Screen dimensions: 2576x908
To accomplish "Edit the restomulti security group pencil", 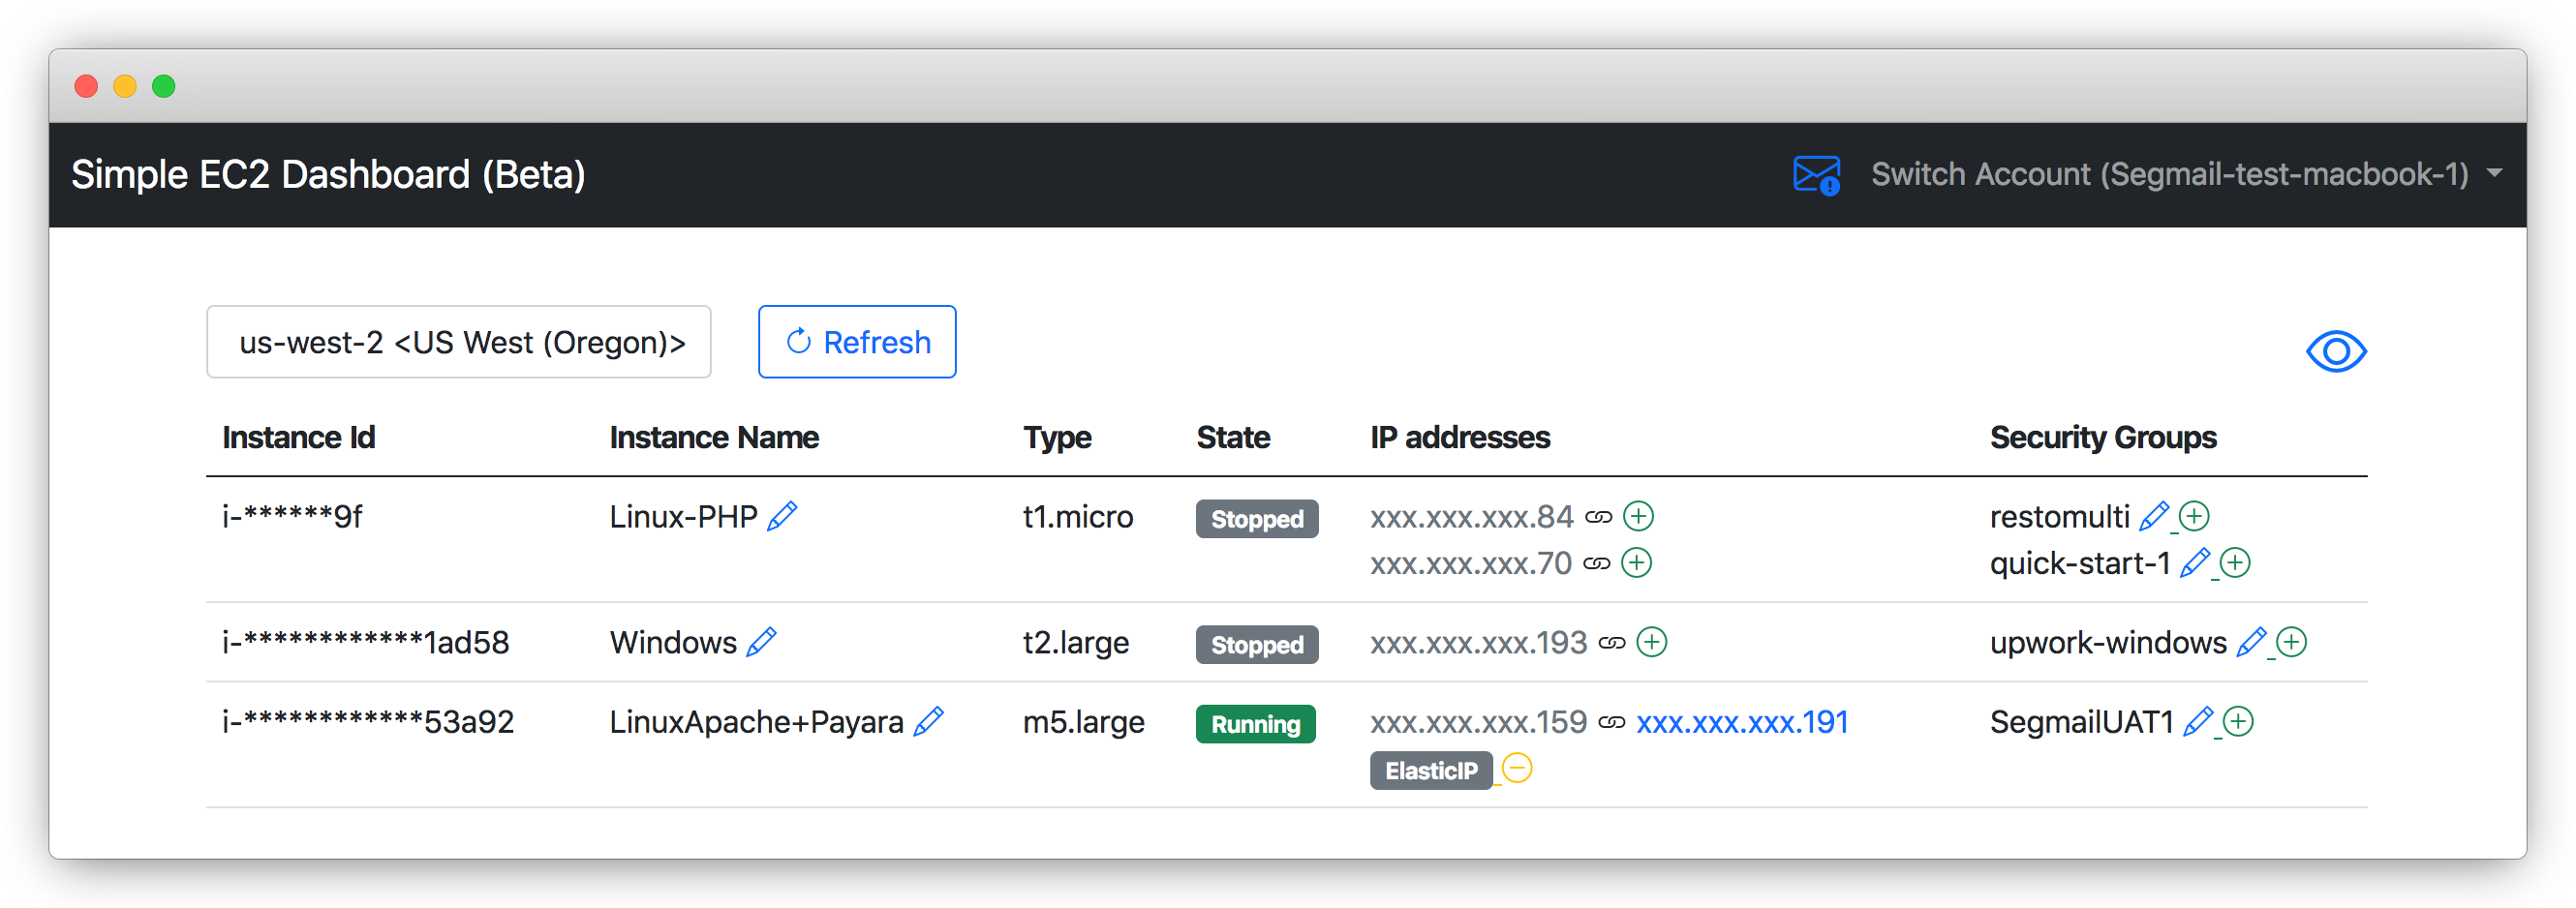I will [2153, 516].
